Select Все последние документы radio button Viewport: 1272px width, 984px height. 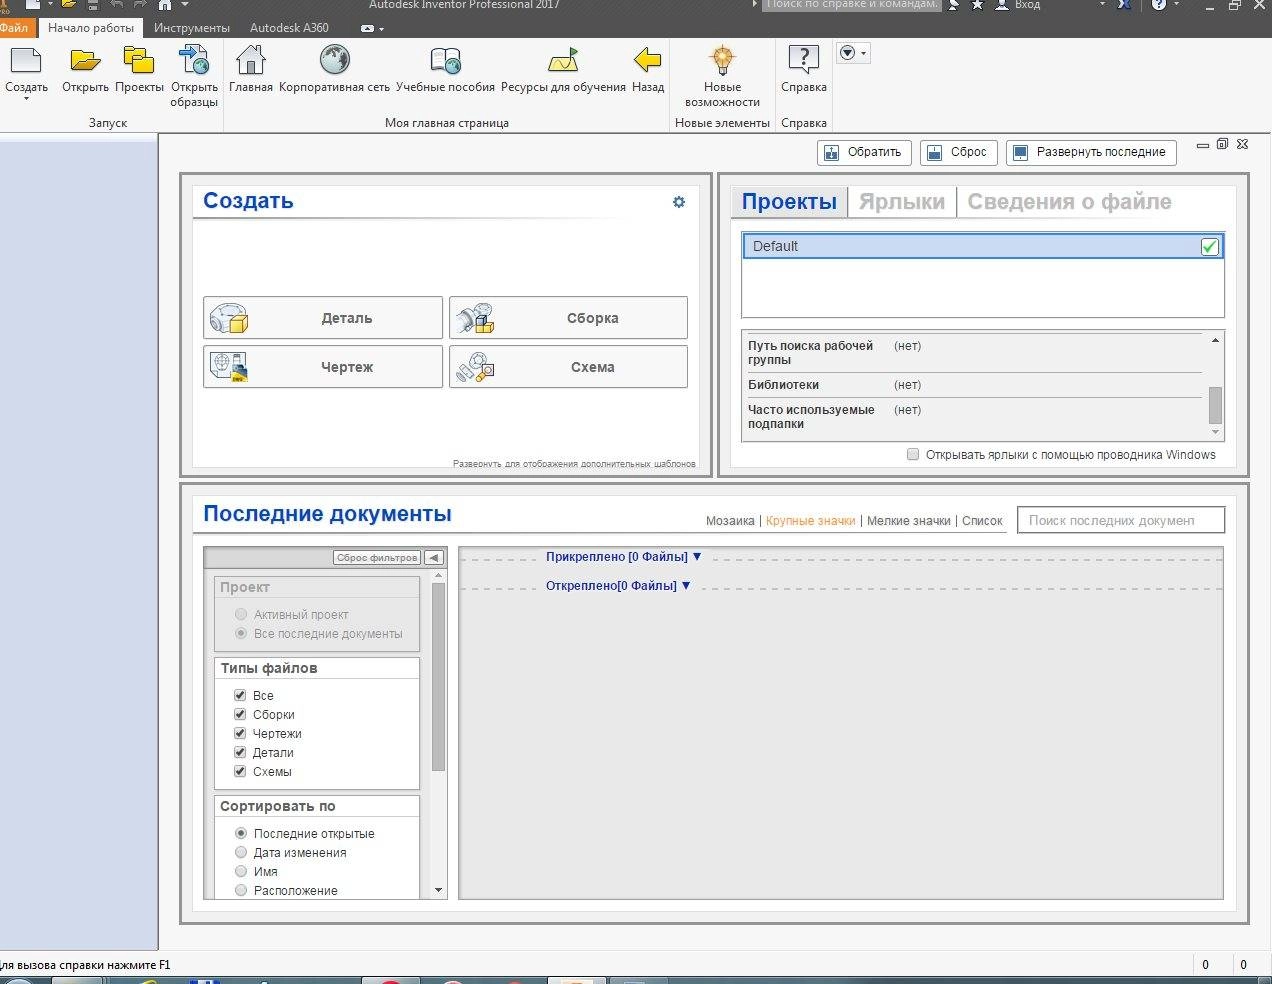click(x=241, y=633)
